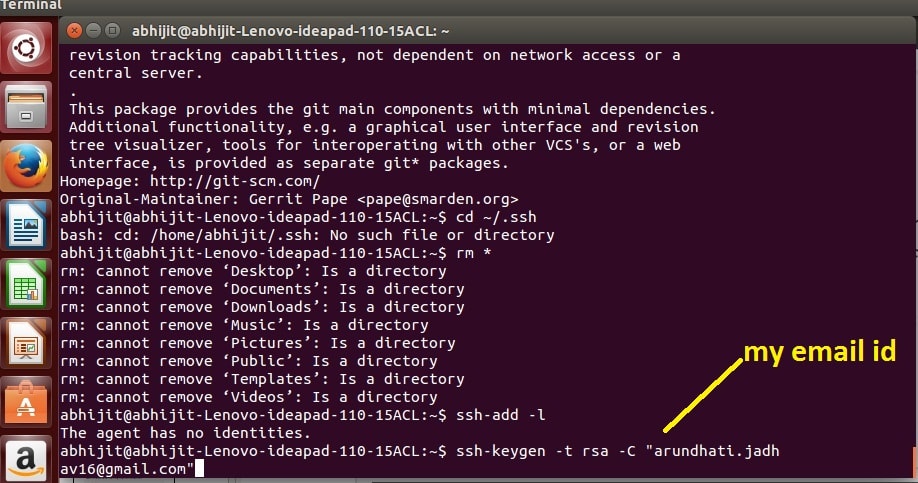This screenshot has height=483, width=918.
Task: Open the Ubuntu Dash home launcher
Action: coord(26,48)
